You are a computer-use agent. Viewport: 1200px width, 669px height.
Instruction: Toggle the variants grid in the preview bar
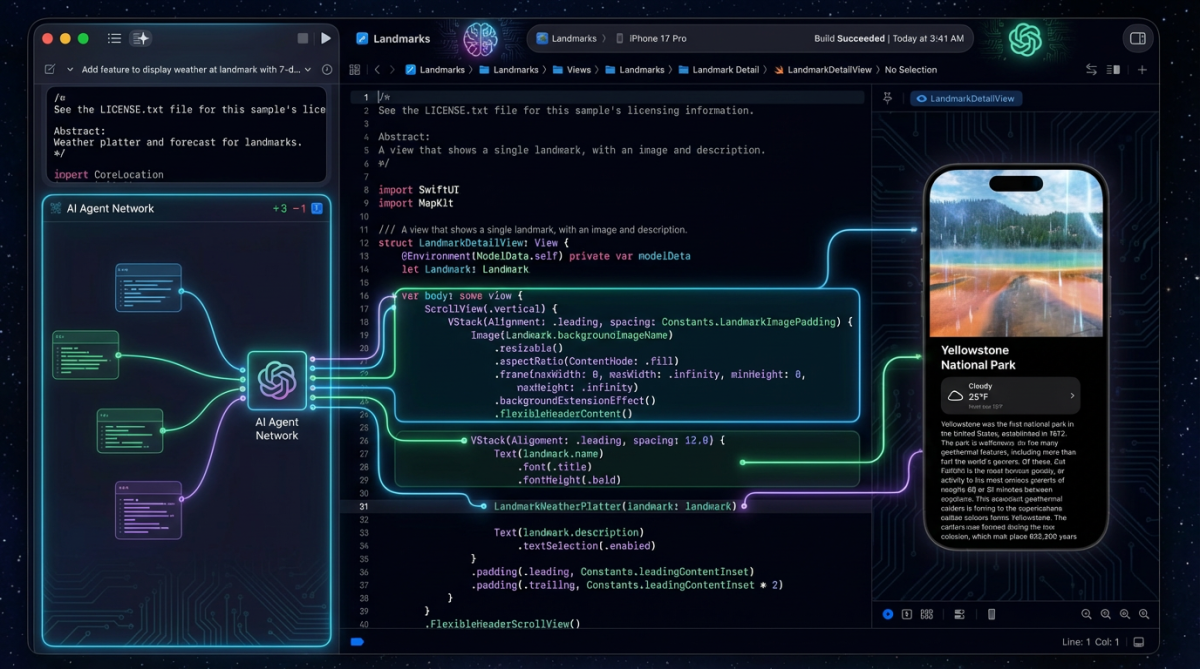927,614
